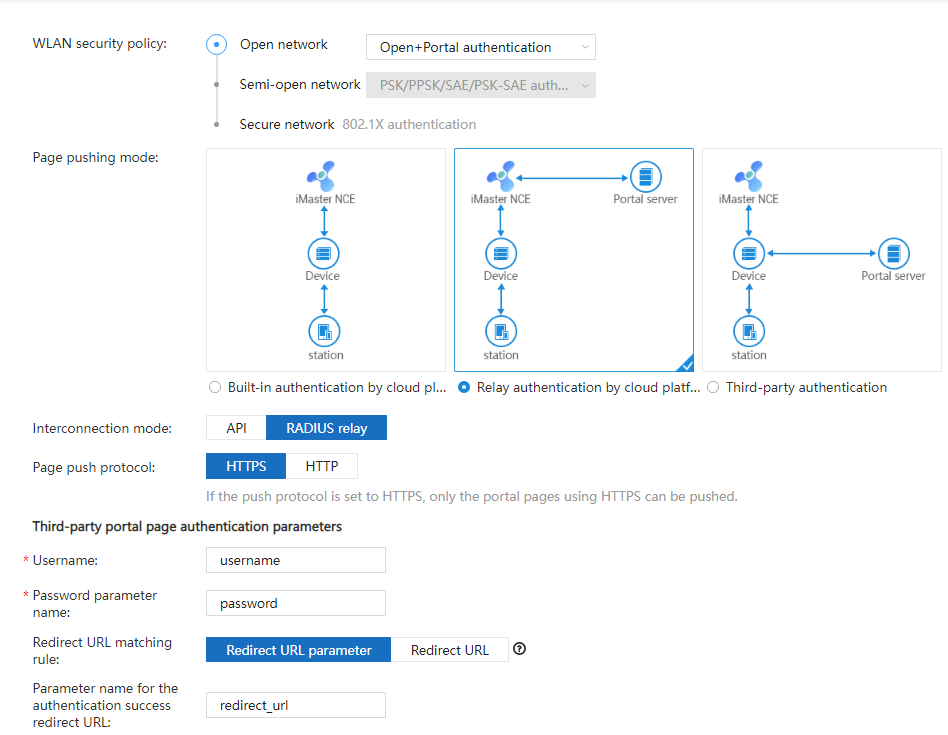Click Device icon in built-in authentication diagram
This screenshot has height=735, width=948.
(323, 253)
